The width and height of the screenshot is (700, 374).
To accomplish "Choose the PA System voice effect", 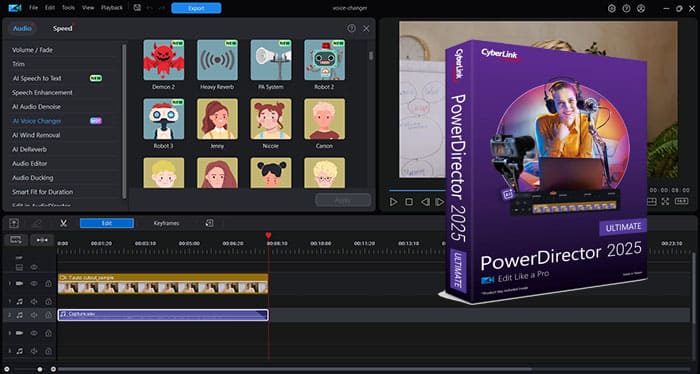I will pyautogui.click(x=271, y=60).
